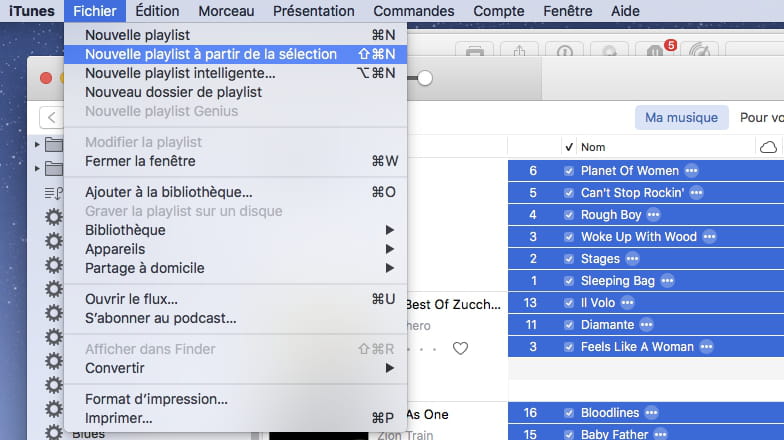The width and height of the screenshot is (784, 440).
Task: Expand the second sidebar playlist folder
Action: click(37, 168)
